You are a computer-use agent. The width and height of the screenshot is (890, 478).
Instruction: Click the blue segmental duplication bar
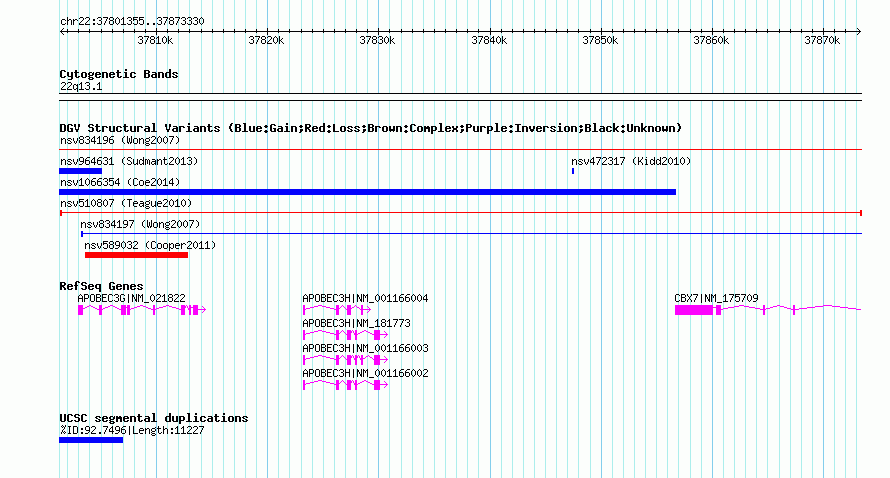pos(91,440)
